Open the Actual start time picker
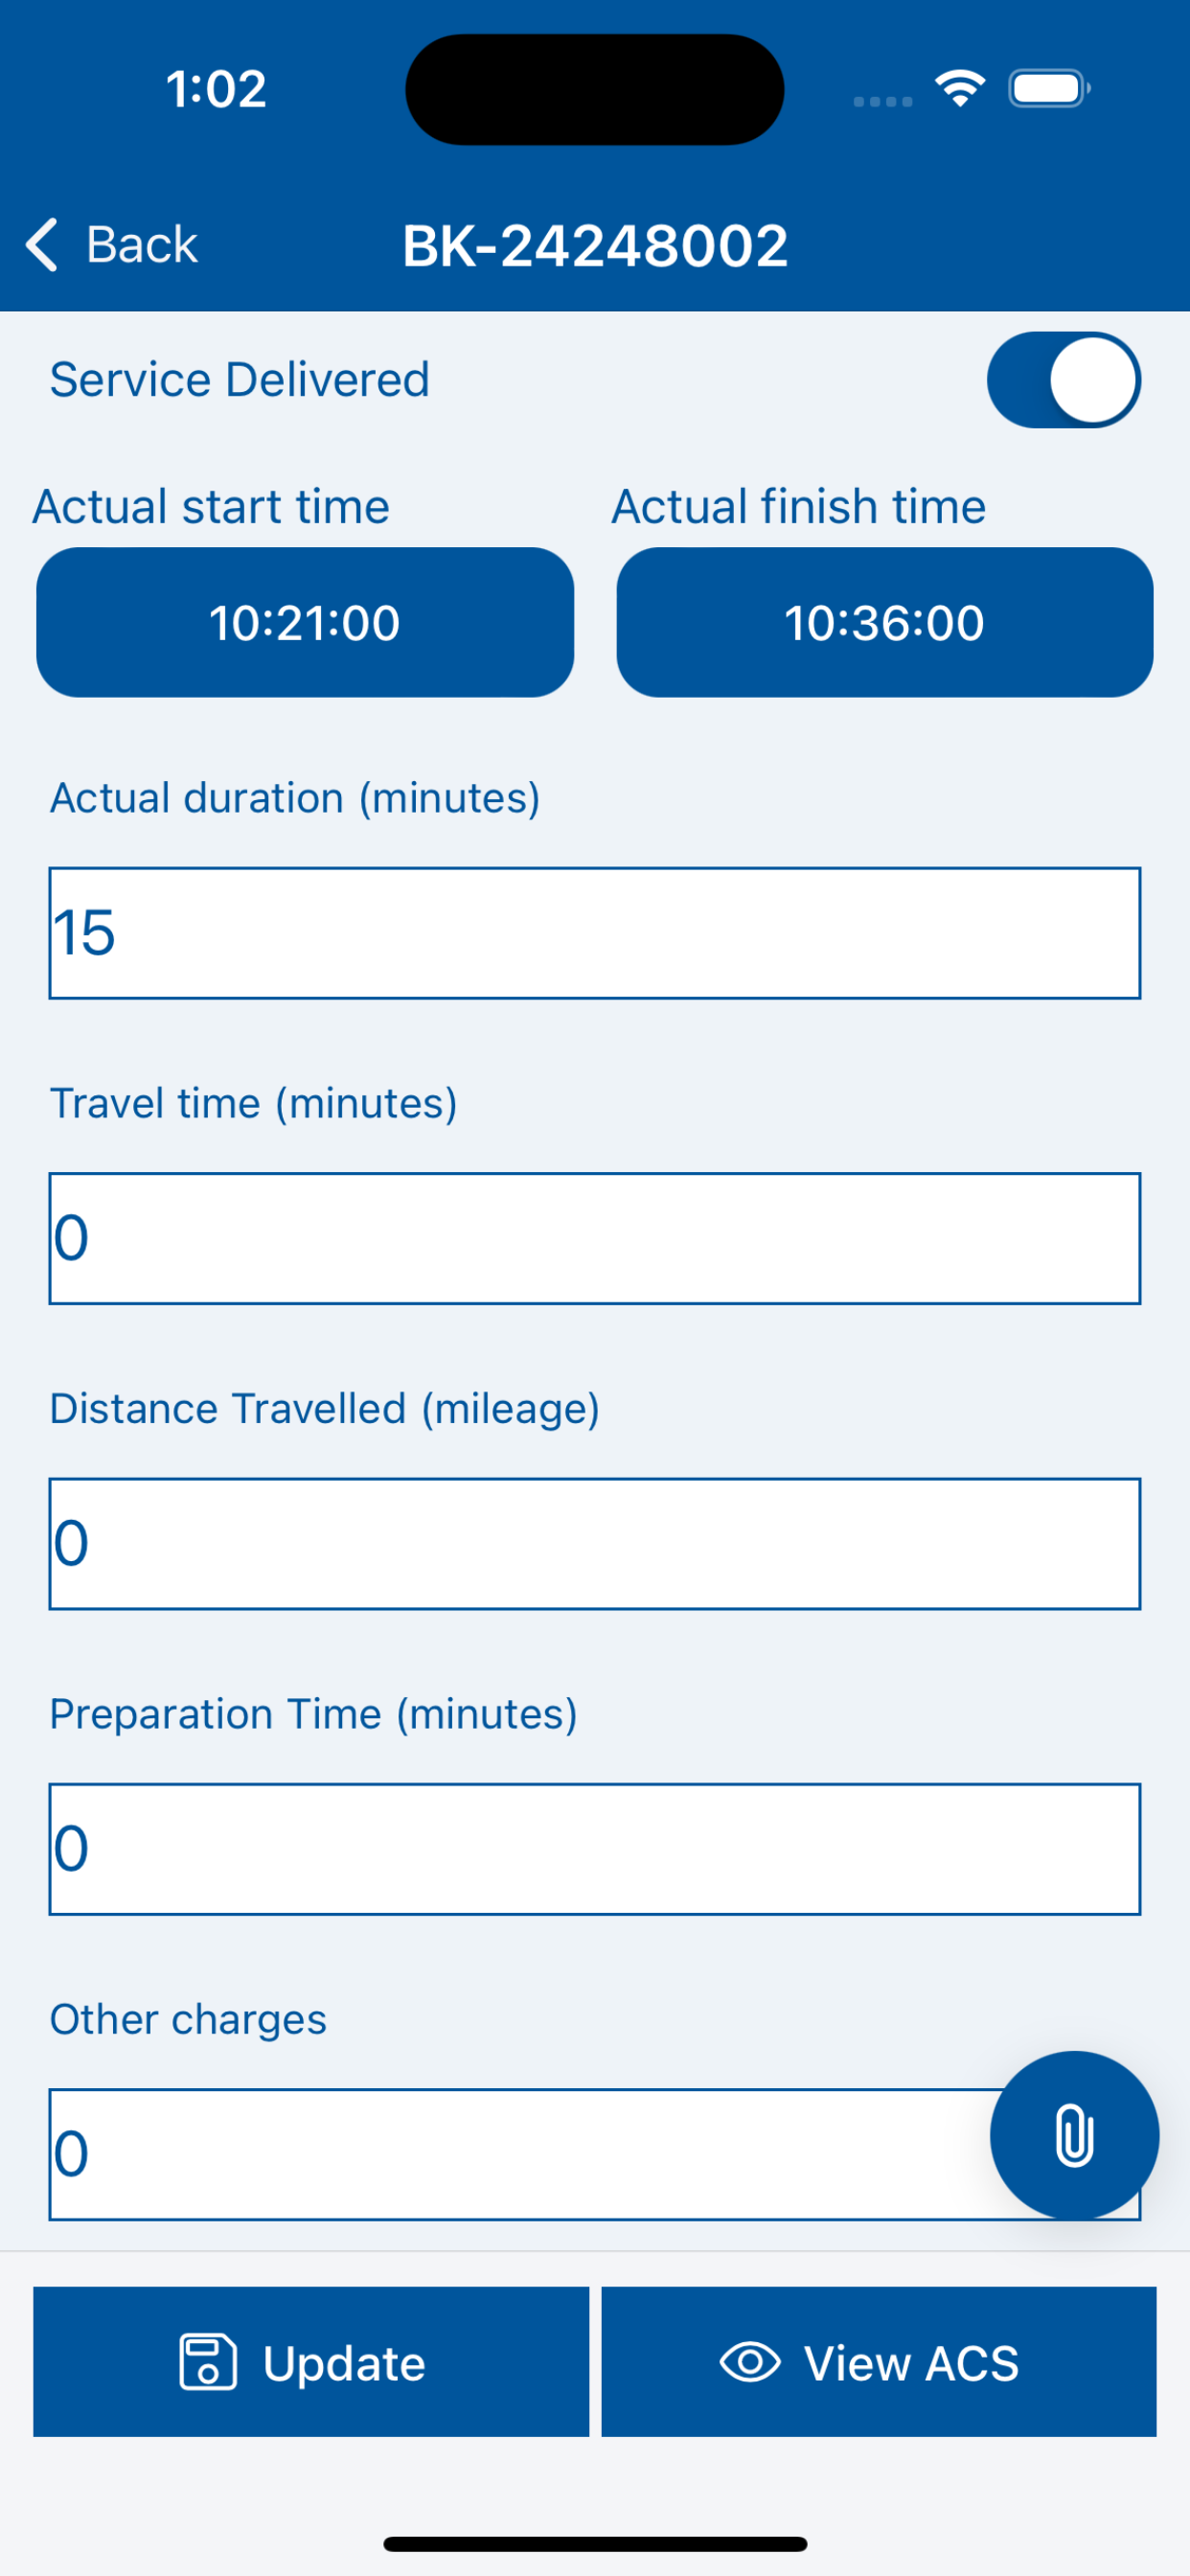 [305, 622]
